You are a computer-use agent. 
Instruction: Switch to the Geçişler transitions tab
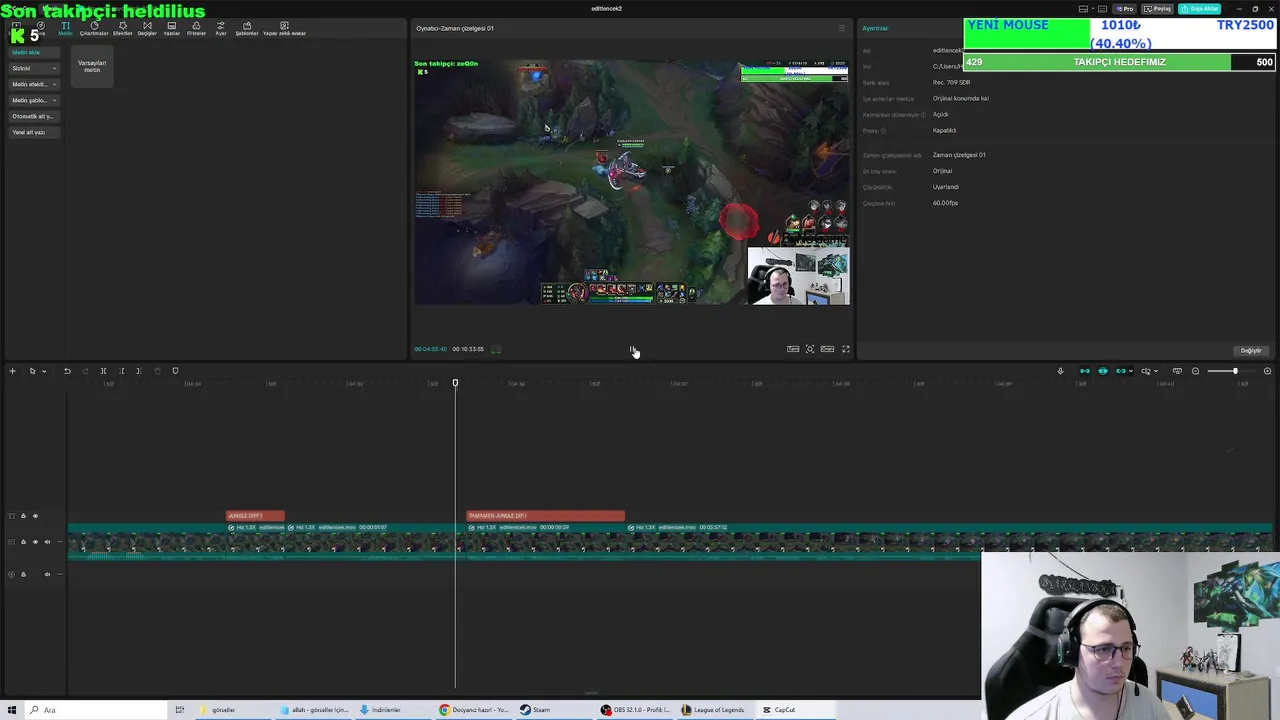pyautogui.click(x=147, y=28)
